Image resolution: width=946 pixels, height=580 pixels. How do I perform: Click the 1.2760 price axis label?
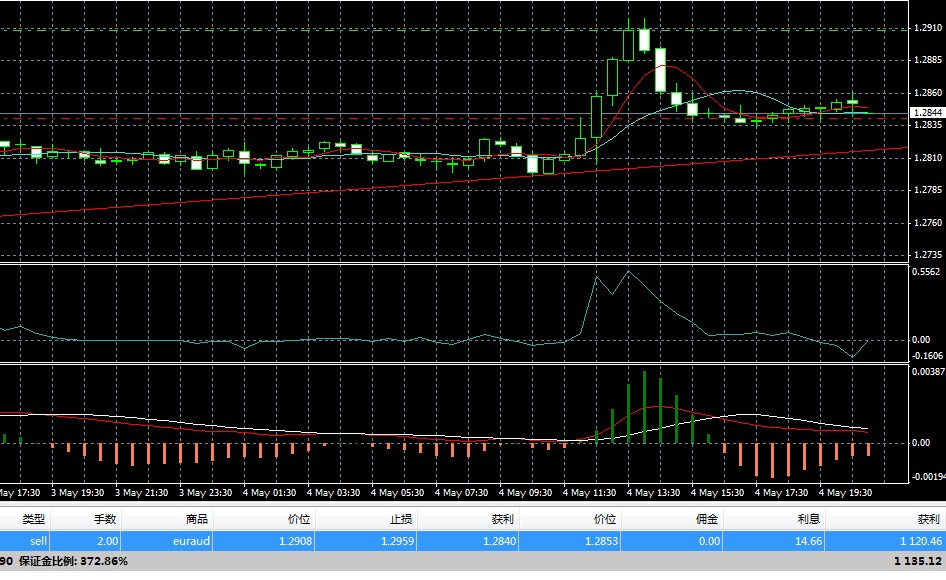(928, 223)
